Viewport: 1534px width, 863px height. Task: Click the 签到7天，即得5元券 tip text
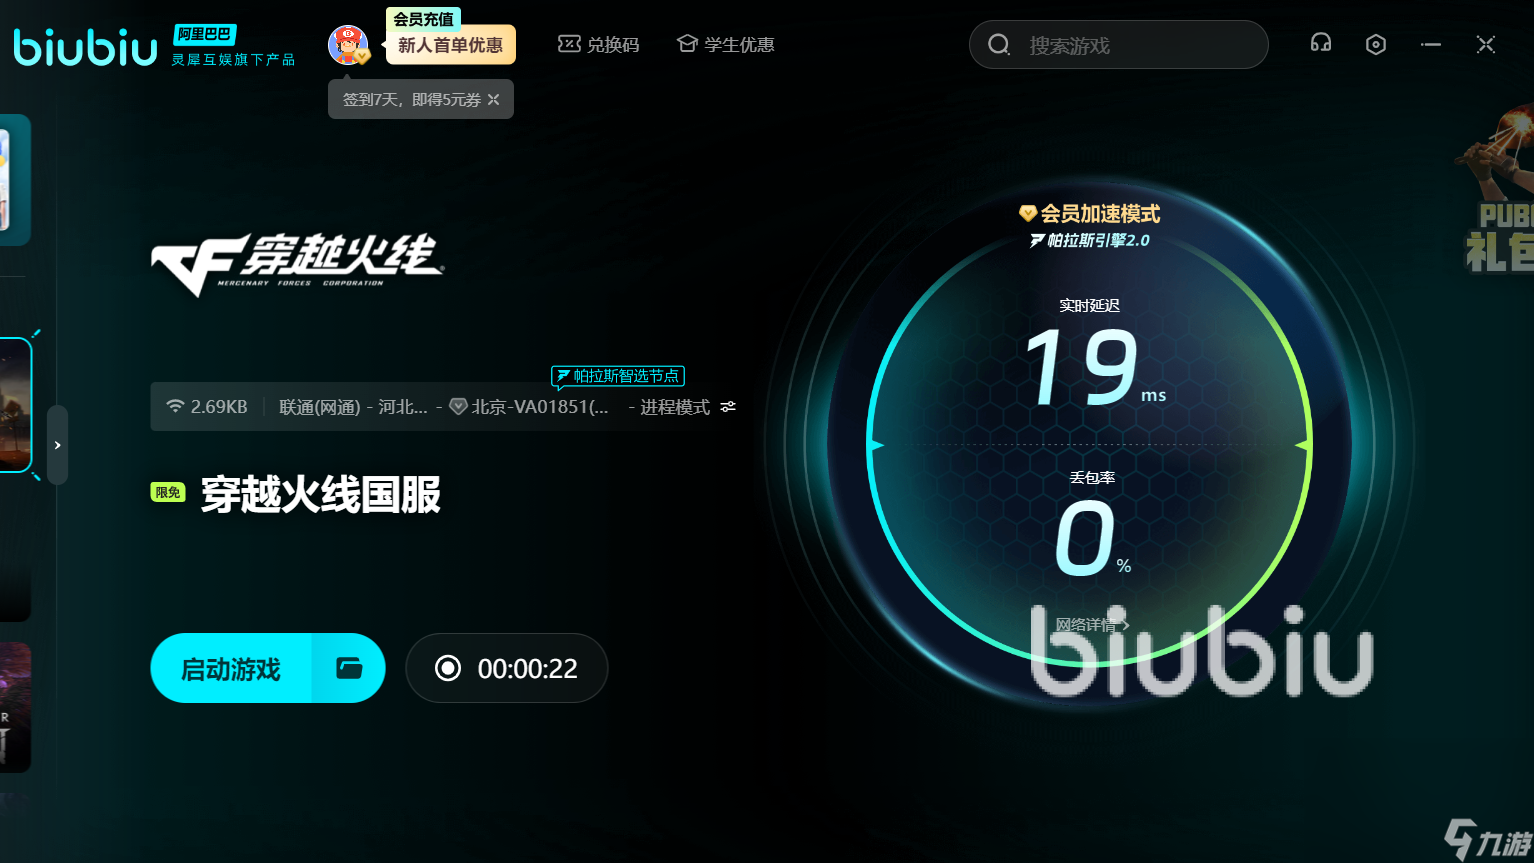coord(412,100)
